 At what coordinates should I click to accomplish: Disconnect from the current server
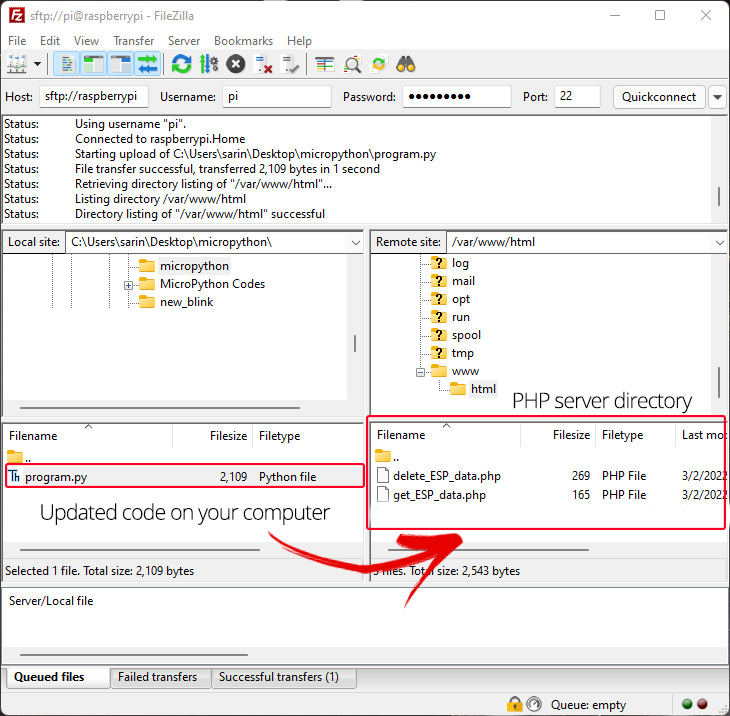pyautogui.click(x=263, y=64)
